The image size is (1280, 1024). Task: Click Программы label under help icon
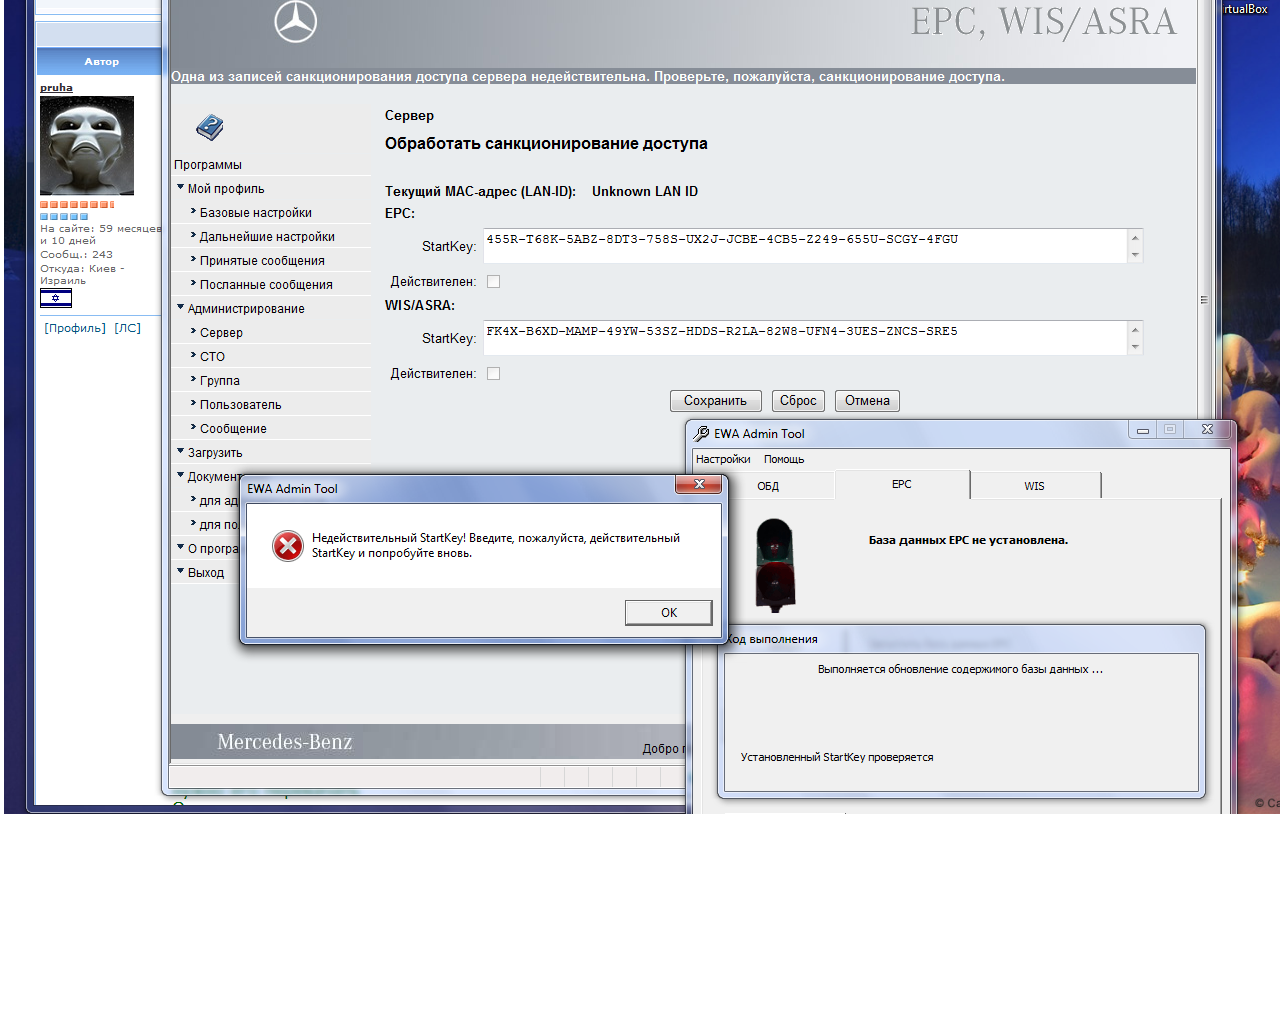coord(208,165)
